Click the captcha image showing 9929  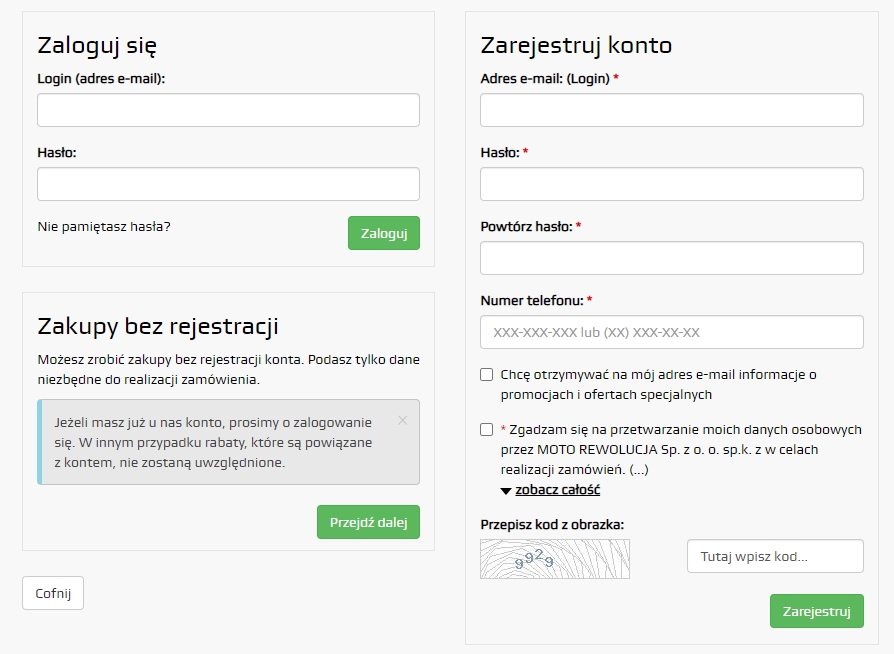coord(555,559)
